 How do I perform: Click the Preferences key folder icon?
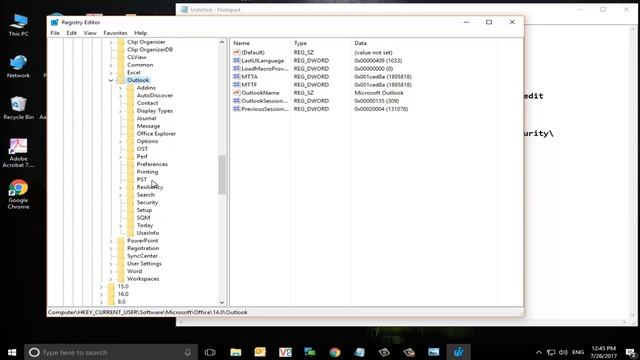coord(131,164)
